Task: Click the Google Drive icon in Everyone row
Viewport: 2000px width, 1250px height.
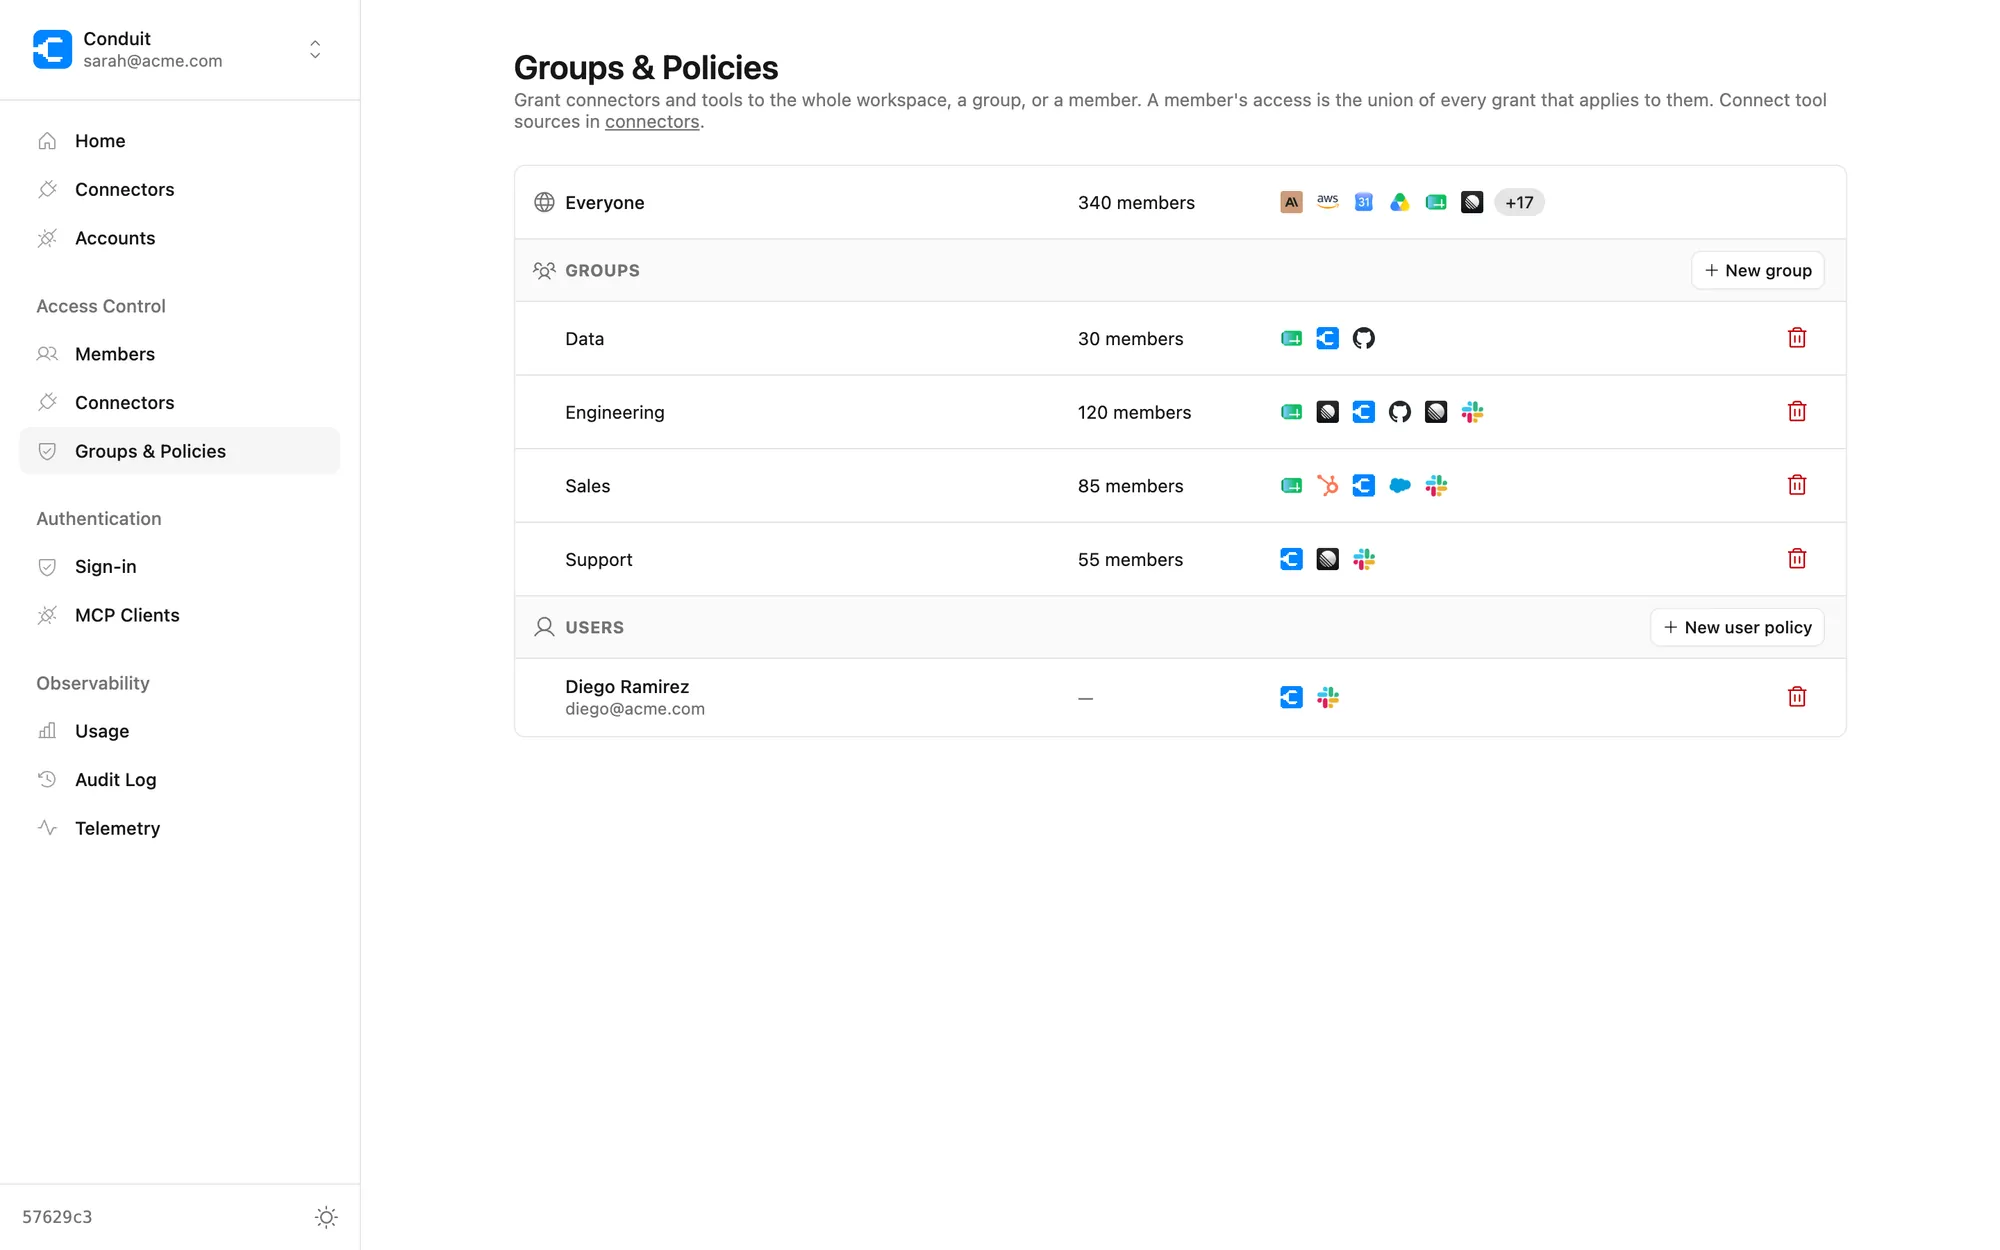Action: (x=1400, y=202)
